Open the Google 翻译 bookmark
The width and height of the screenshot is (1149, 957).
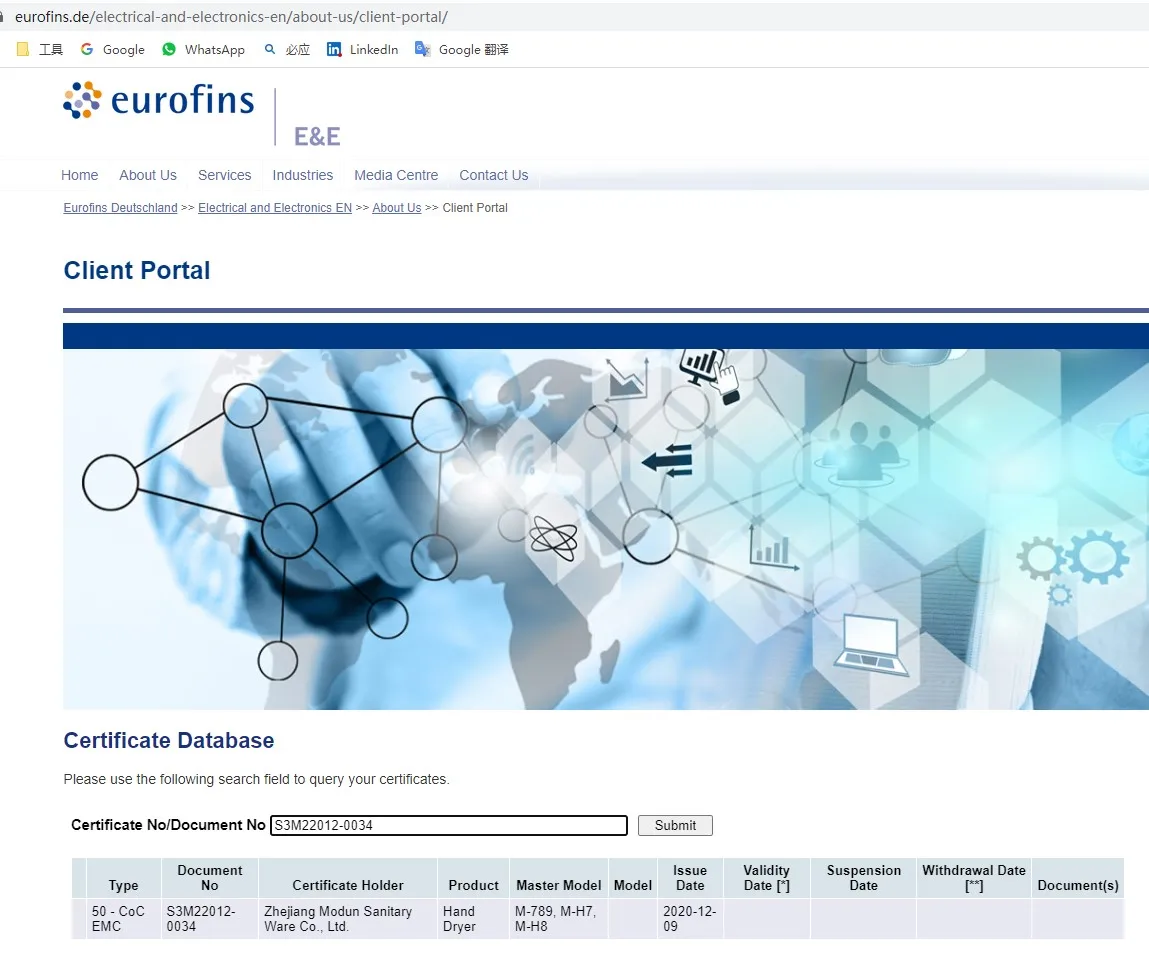point(462,49)
